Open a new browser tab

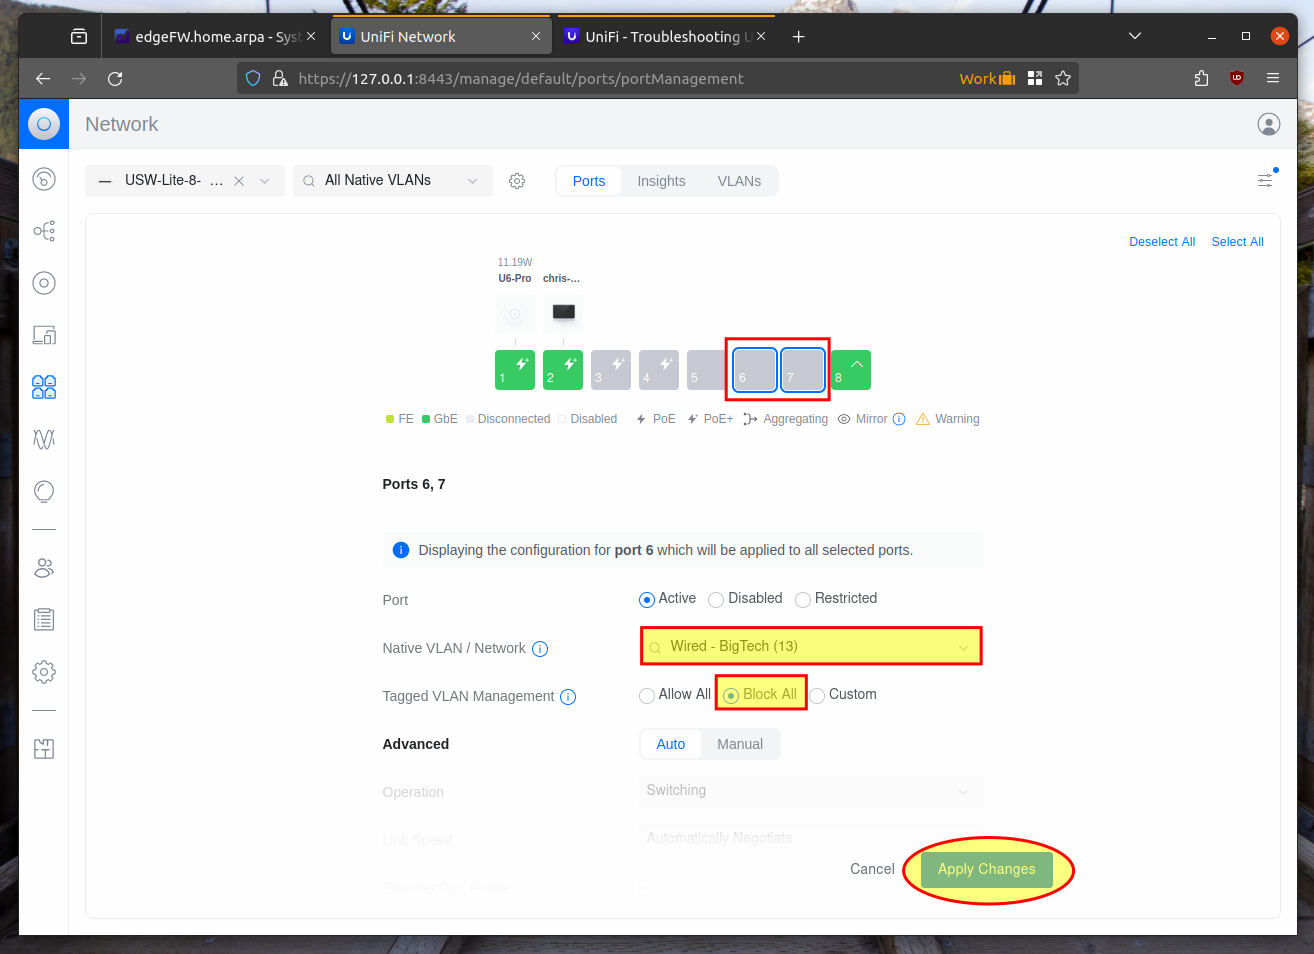[x=798, y=36]
